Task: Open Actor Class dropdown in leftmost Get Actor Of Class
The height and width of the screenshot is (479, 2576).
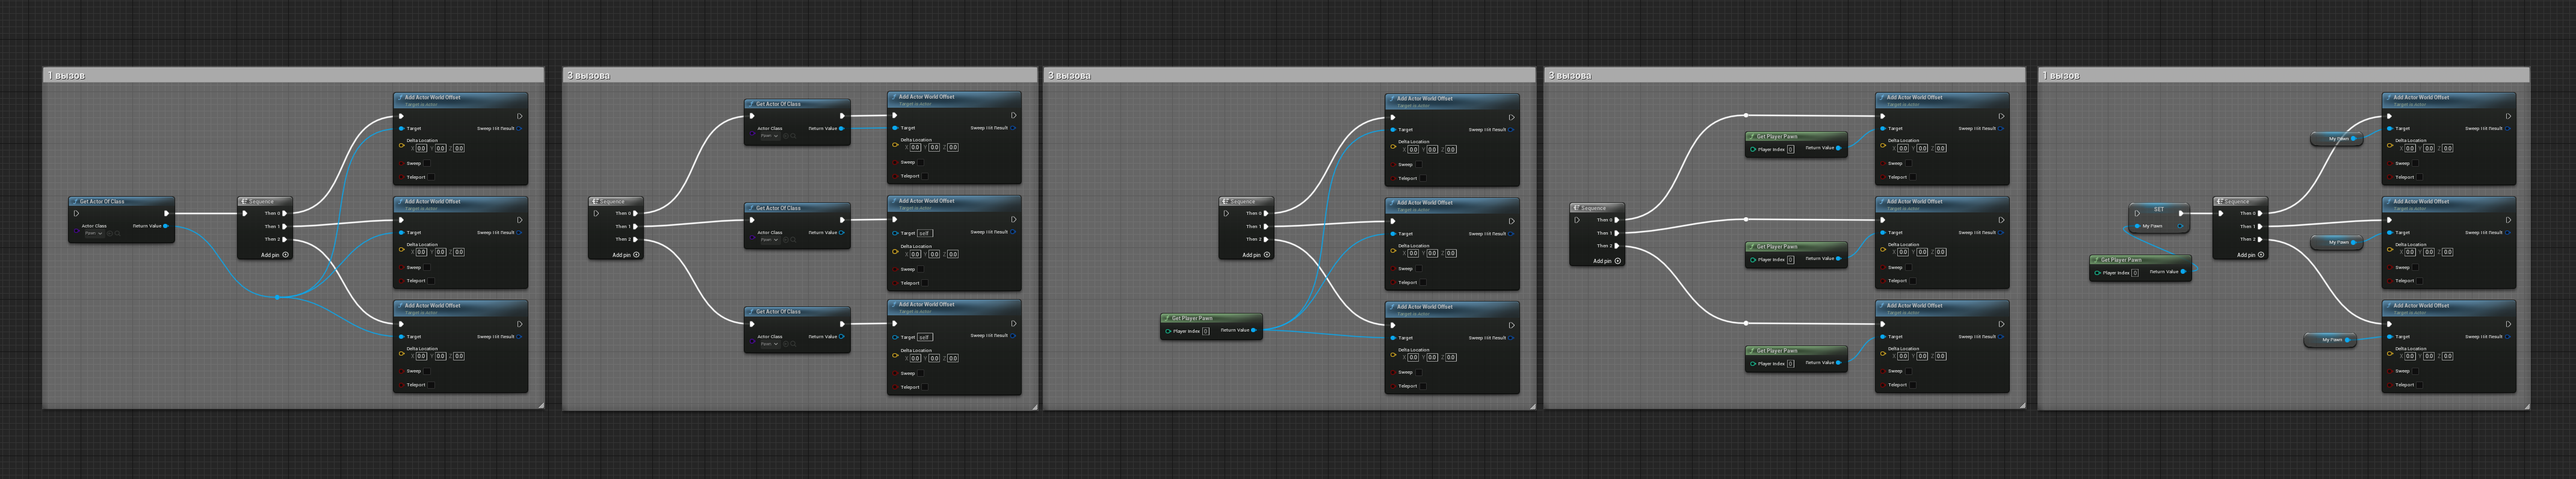Action: (x=93, y=234)
